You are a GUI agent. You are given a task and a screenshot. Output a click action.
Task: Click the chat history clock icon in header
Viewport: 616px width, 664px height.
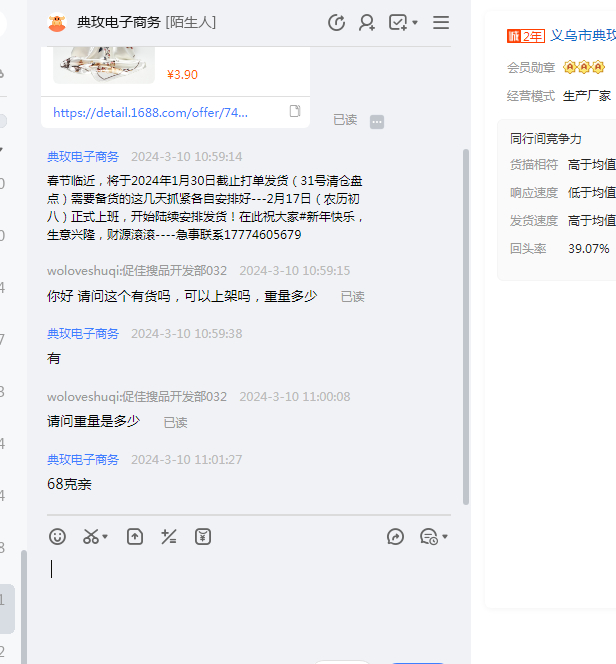click(337, 22)
